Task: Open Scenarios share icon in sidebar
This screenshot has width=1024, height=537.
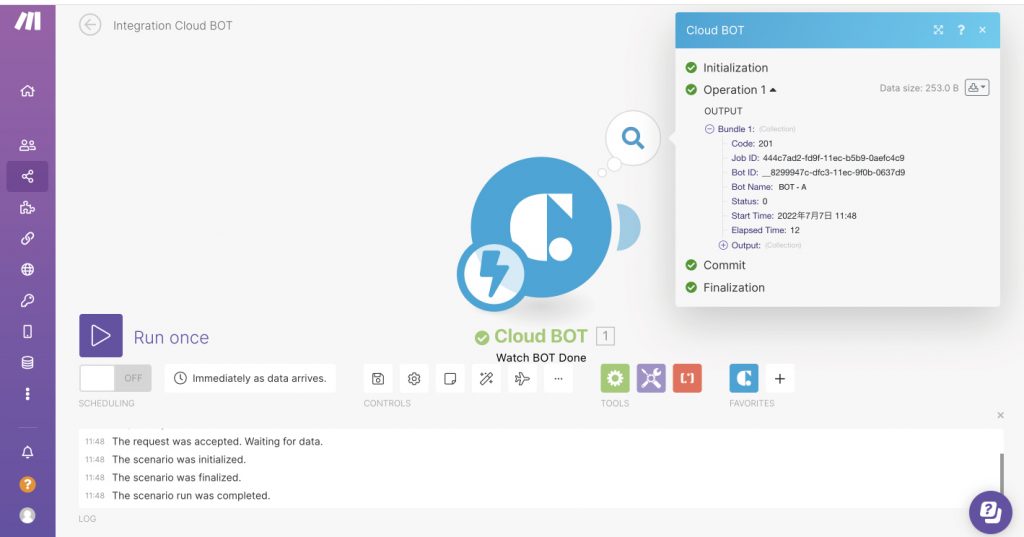Action: point(27,176)
